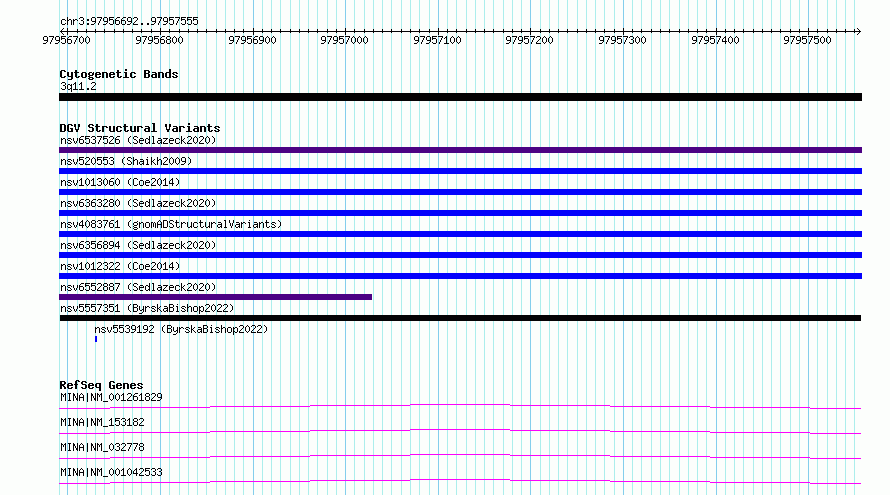
Task: Click the ruler's left arrowhead
Action: coord(62,31)
